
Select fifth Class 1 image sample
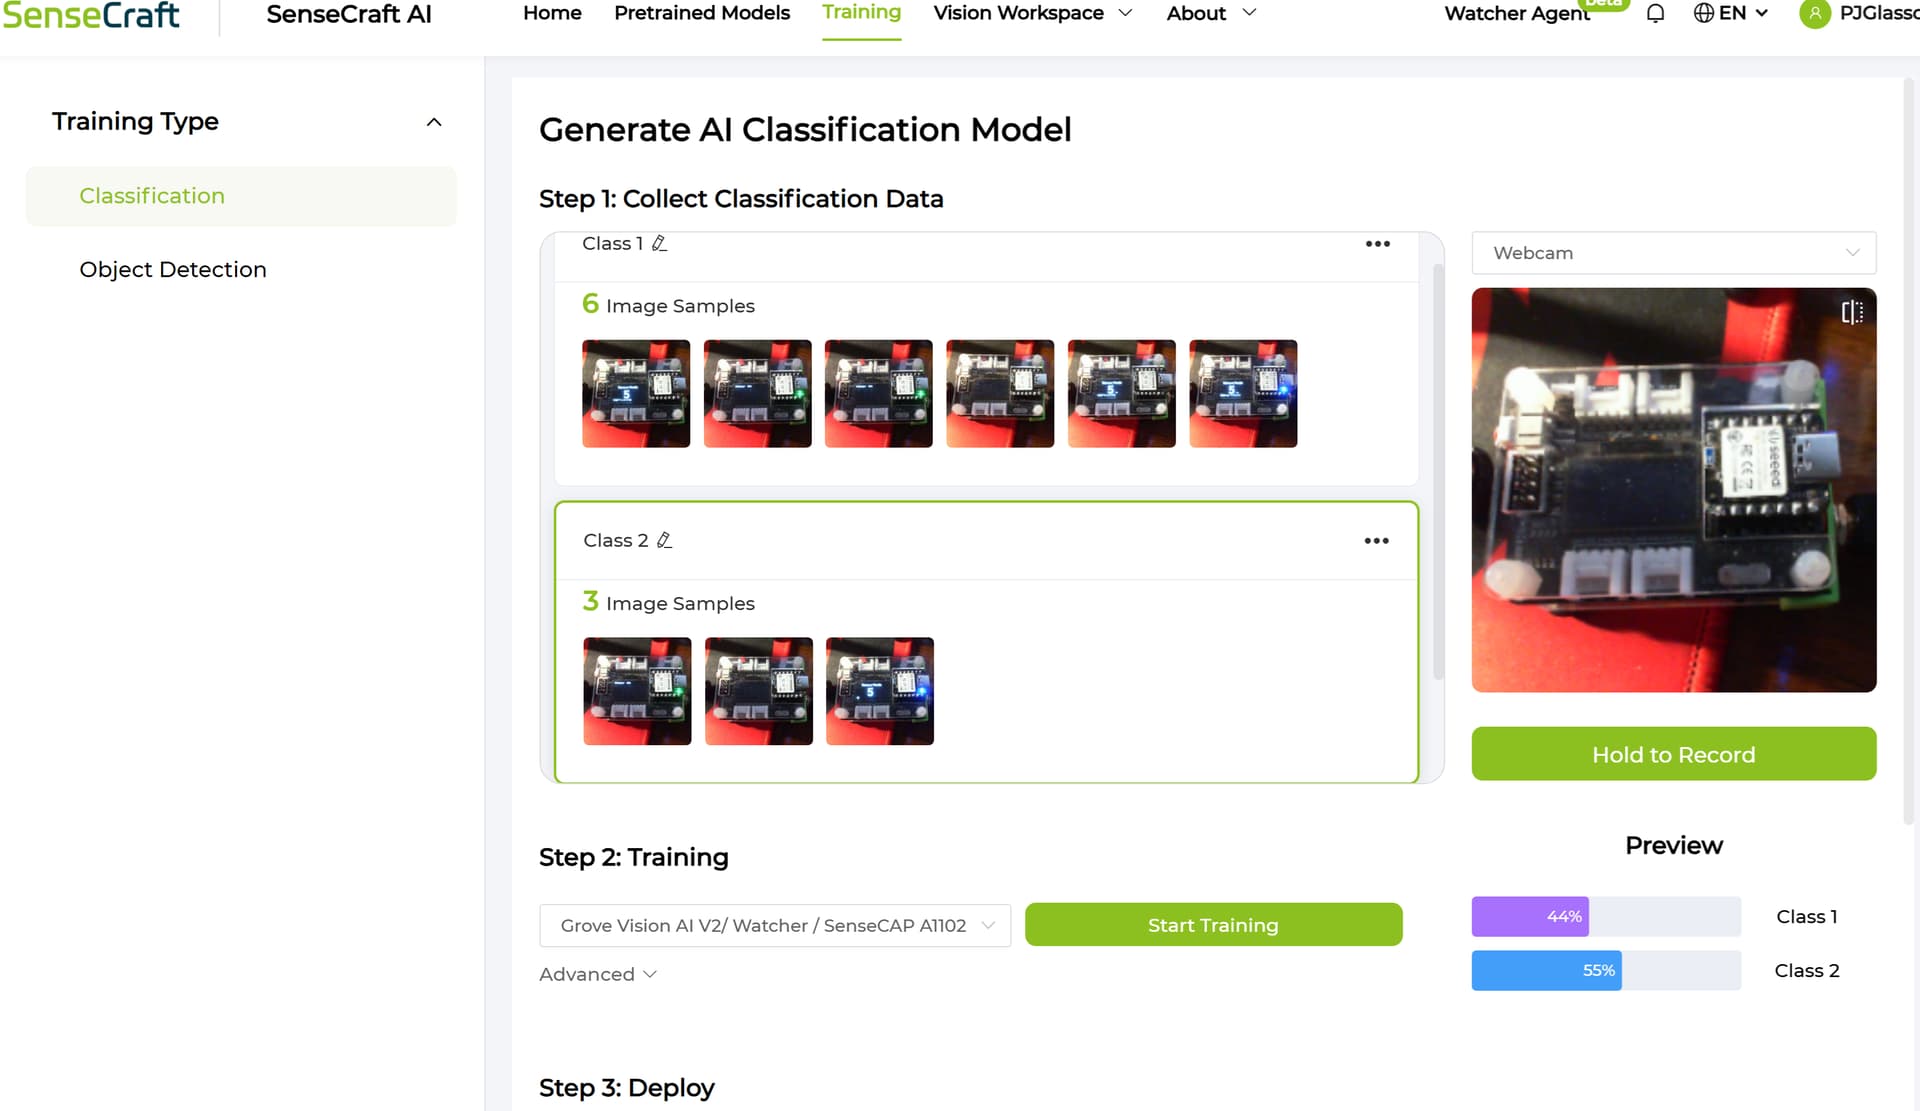1121,393
